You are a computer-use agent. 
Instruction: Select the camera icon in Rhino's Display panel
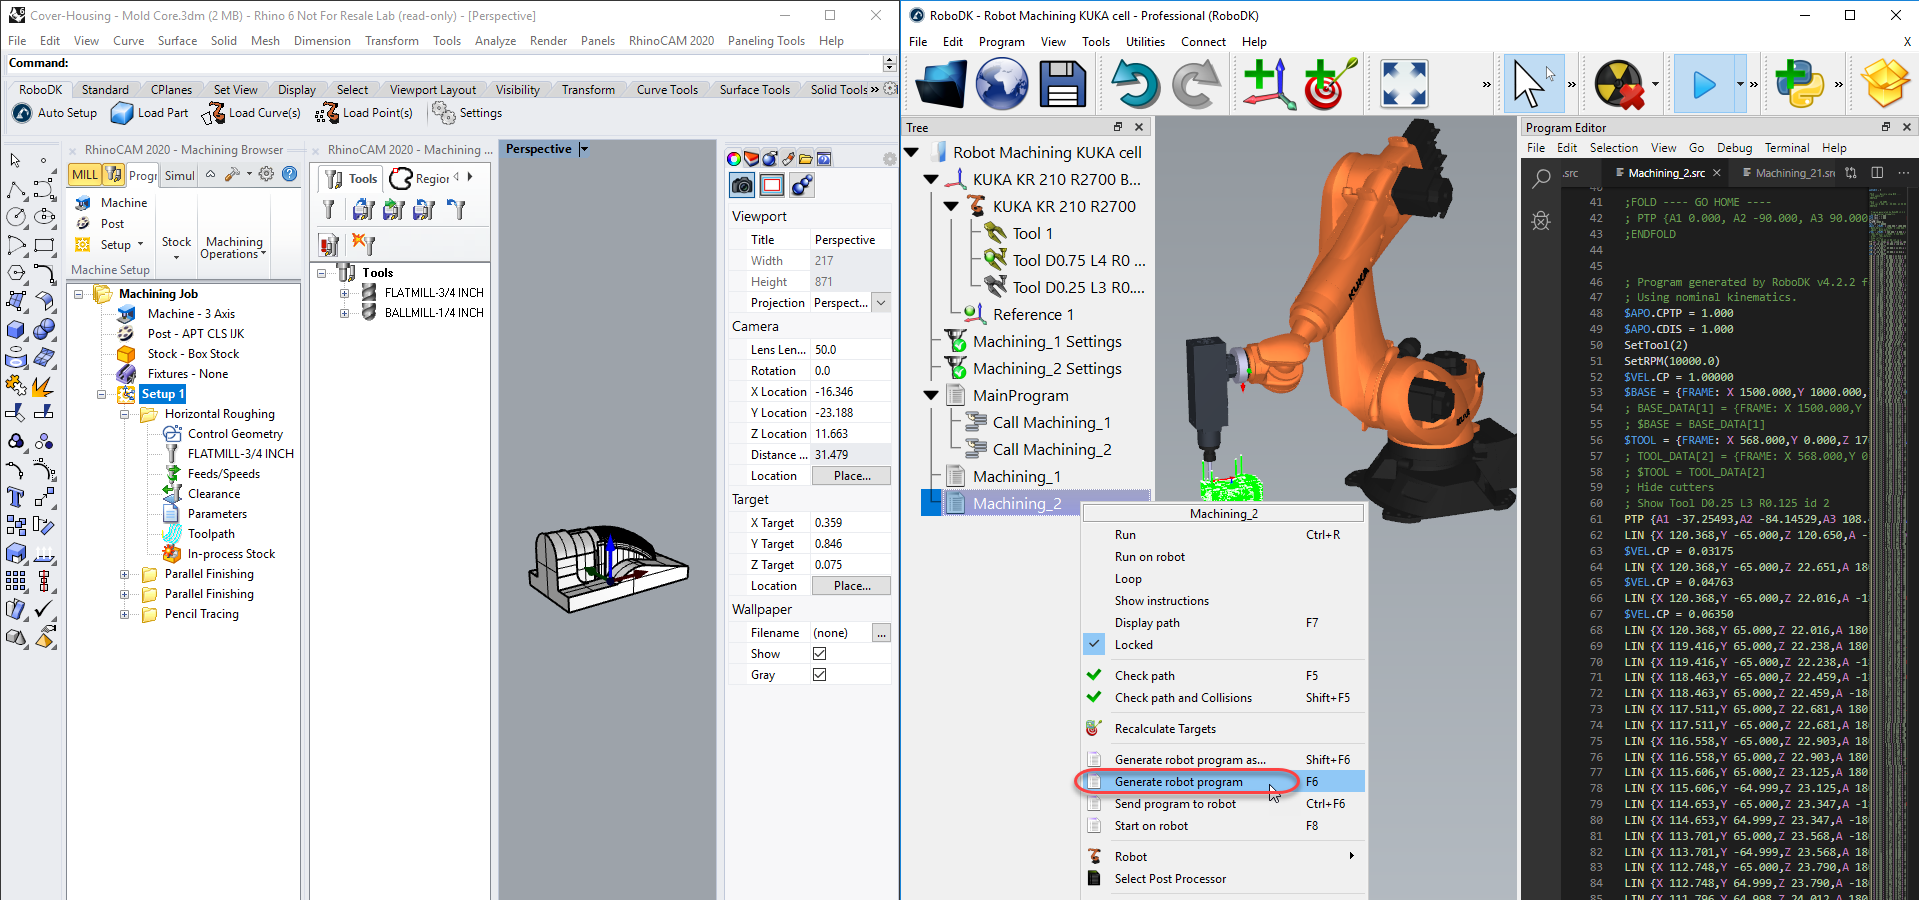[741, 186]
